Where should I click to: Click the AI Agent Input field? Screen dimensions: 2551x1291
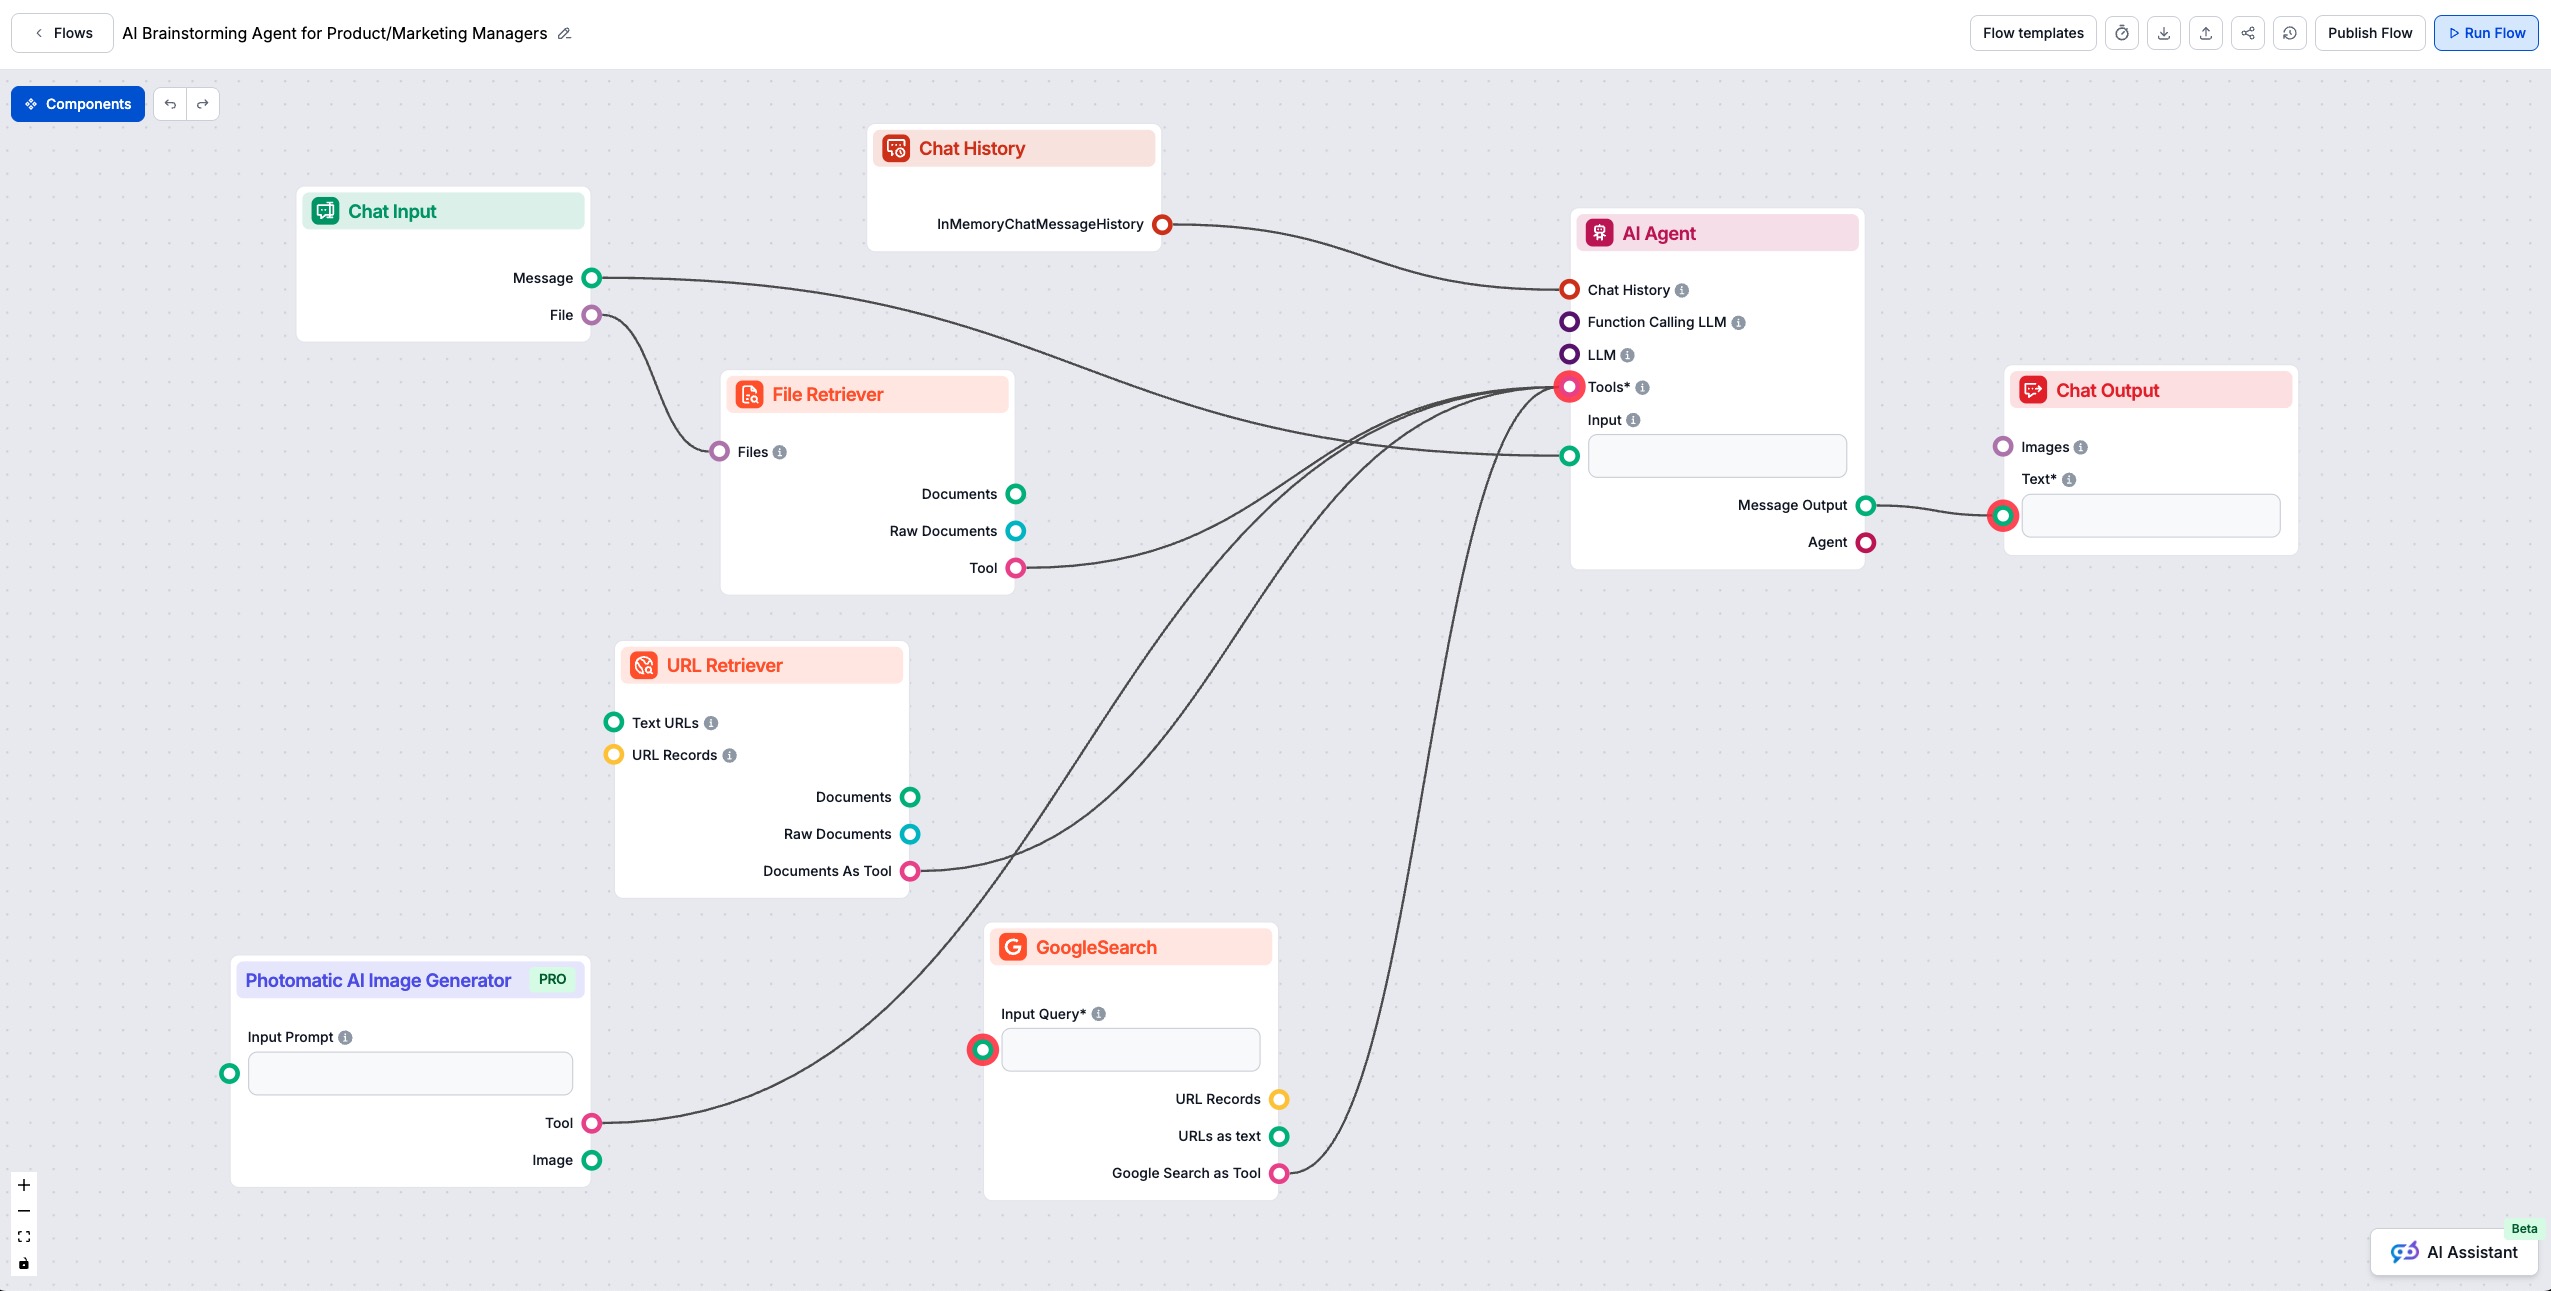(1714, 455)
